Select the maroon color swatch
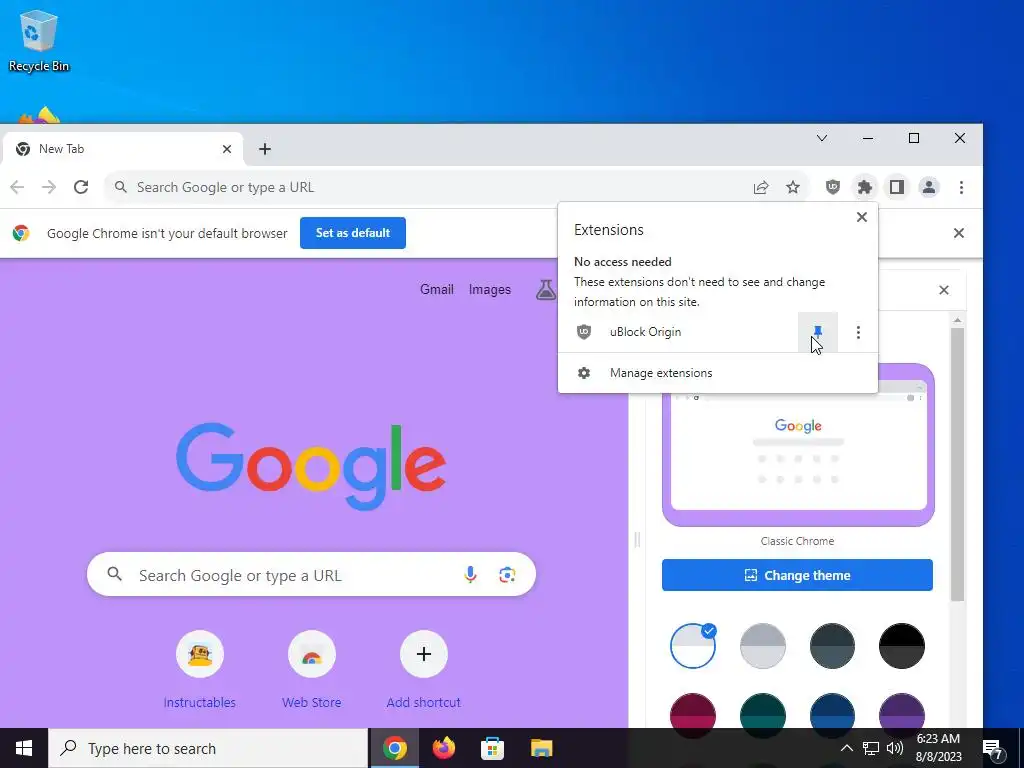The width and height of the screenshot is (1024, 768). pos(693,713)
